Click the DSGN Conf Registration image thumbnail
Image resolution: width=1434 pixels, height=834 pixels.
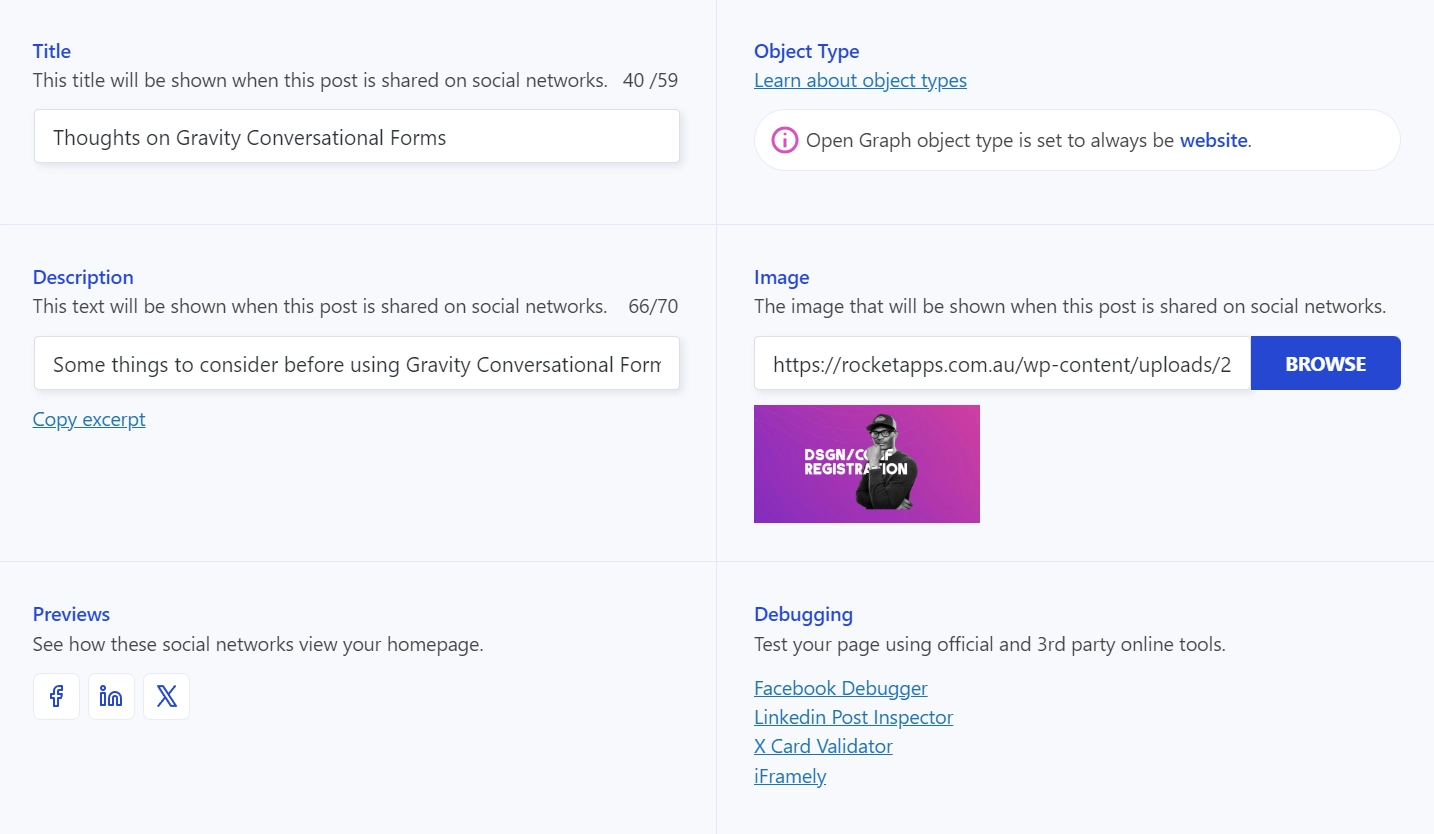[x=866, y=463]
